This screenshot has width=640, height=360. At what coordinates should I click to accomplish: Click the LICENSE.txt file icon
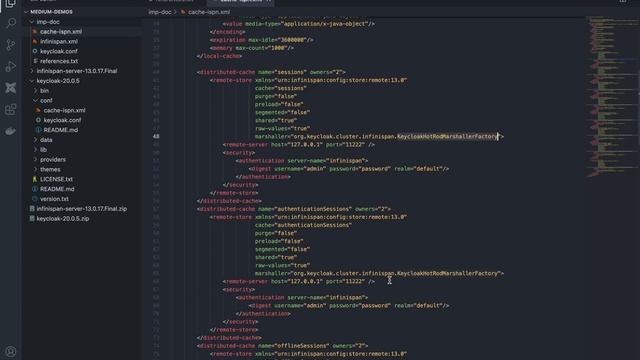point(35,179)
